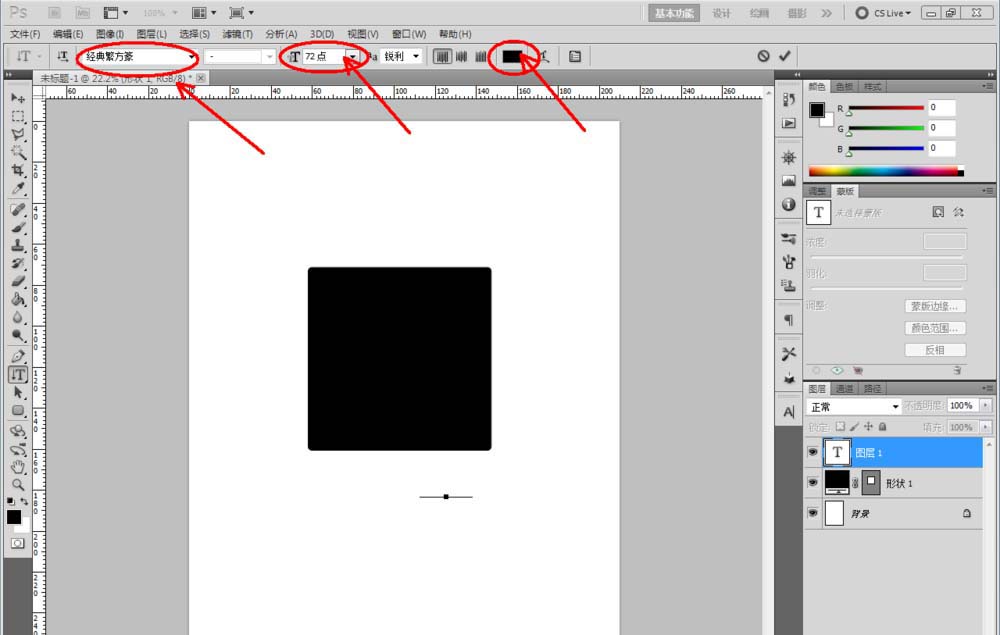The width and height of the screenshot is (1000, 635).
Task: Select the 基本功能 workspace
Action: pos(673,13)
